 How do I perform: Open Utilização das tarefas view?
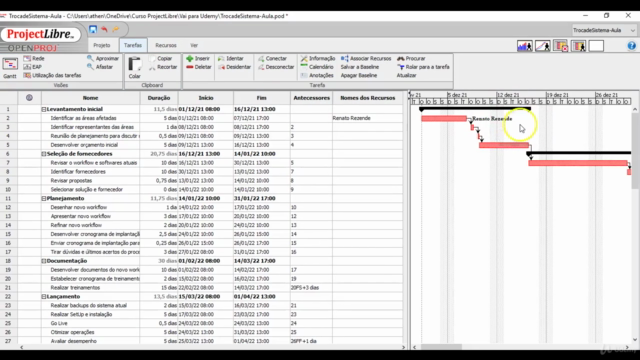52,76
